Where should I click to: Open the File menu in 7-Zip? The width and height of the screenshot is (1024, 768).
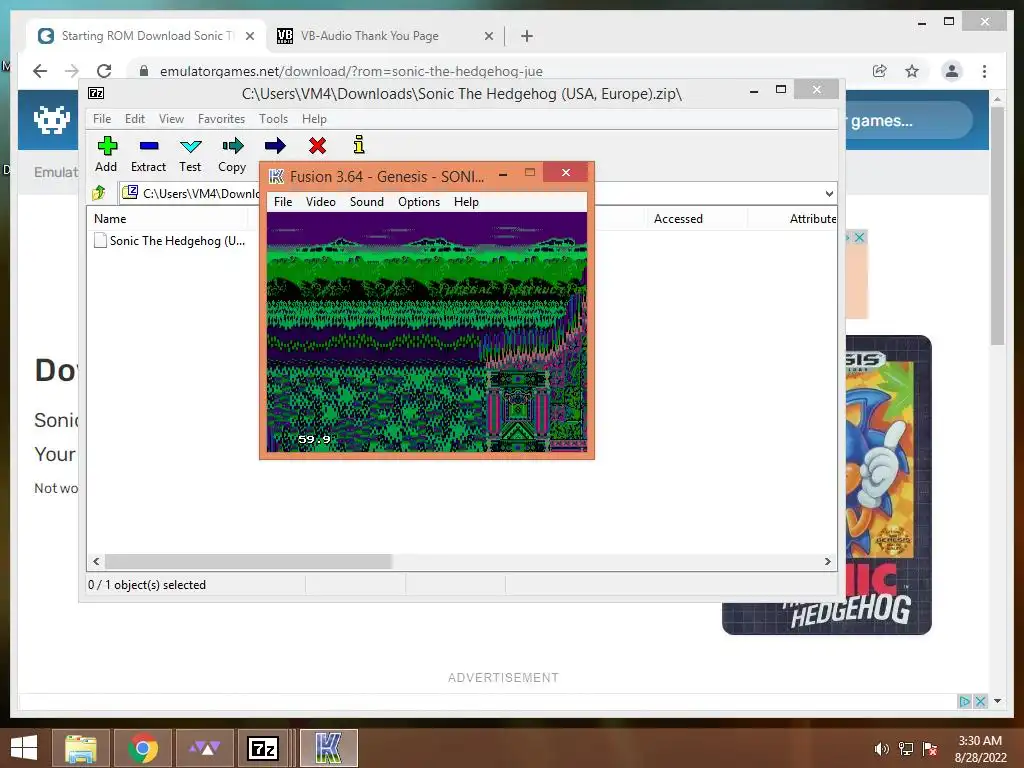click(102, 119)
